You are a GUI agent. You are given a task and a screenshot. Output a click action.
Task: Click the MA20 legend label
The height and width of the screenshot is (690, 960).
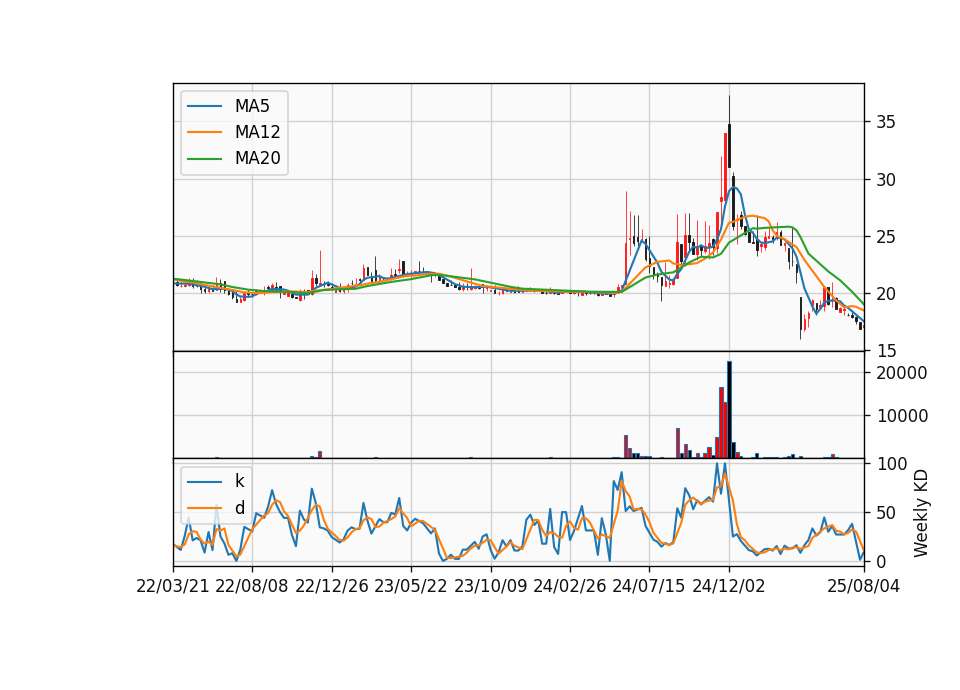click(257, 158)
